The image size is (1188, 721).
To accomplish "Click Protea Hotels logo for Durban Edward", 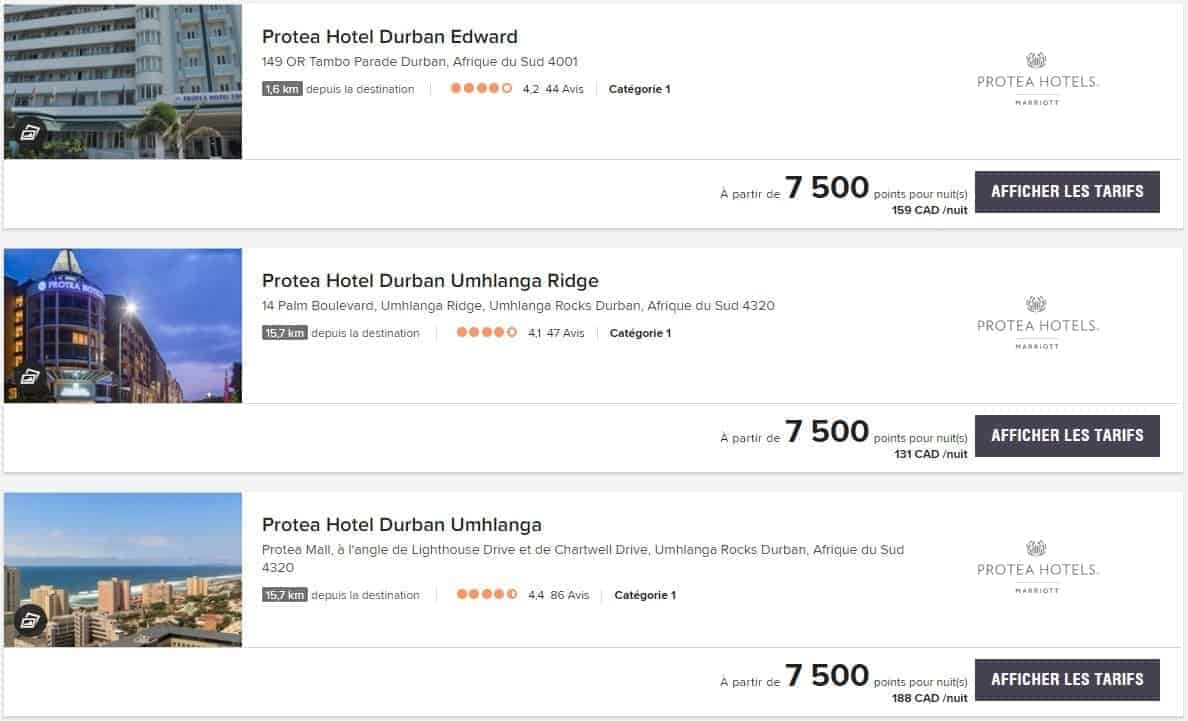I will [x=1037, y=80].
